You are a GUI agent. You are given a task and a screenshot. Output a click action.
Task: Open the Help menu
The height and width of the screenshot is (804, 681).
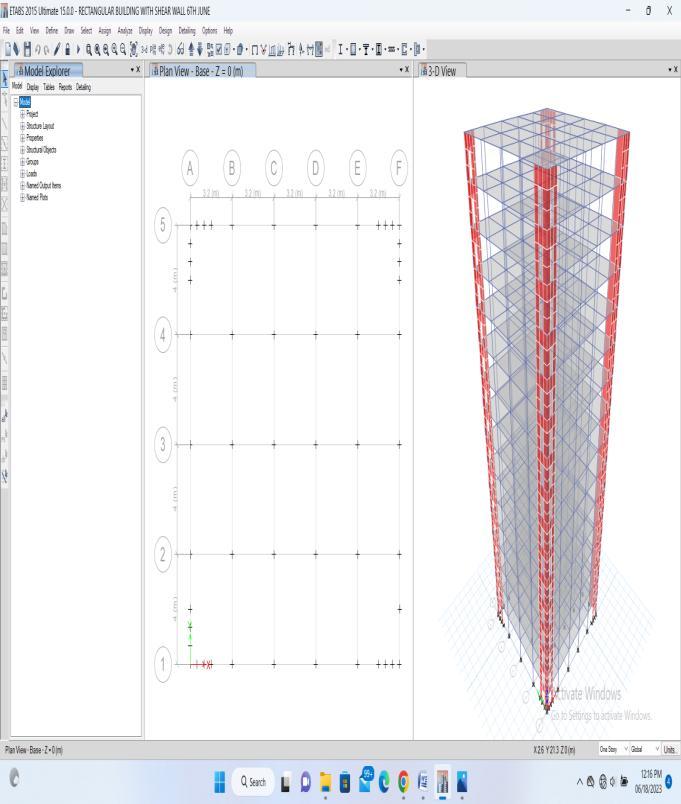[x=228, y=31]
